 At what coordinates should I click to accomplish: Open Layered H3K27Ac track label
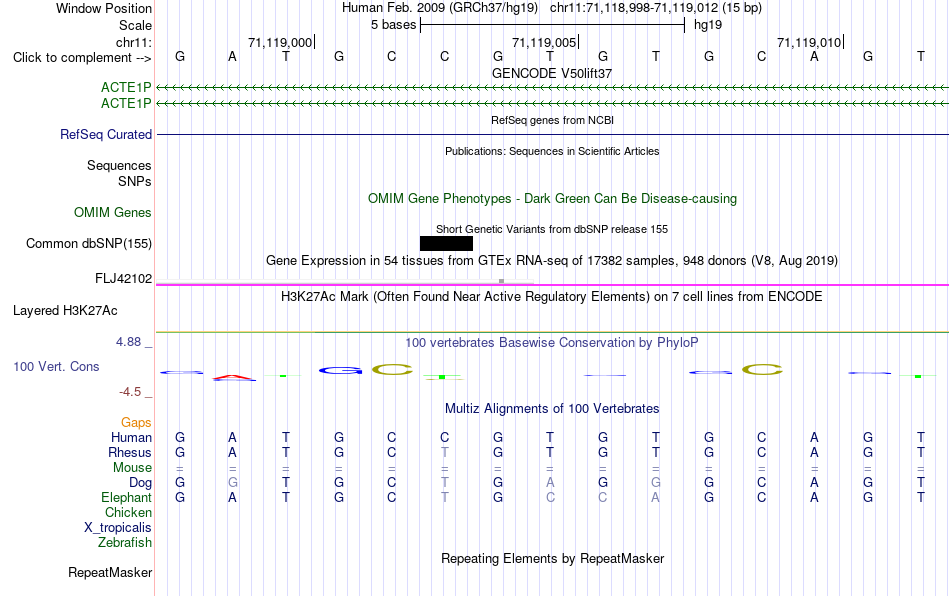65,311
